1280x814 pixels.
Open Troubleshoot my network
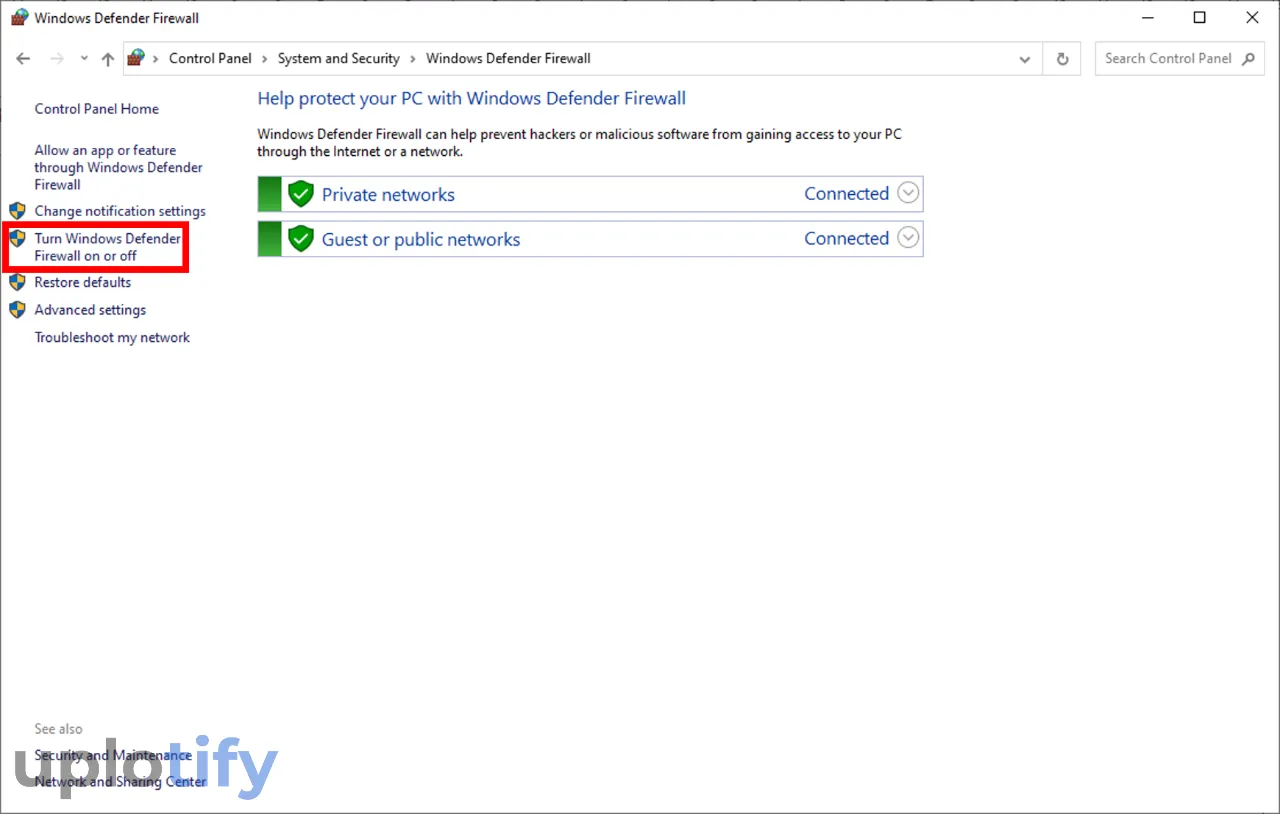[112, 338]
